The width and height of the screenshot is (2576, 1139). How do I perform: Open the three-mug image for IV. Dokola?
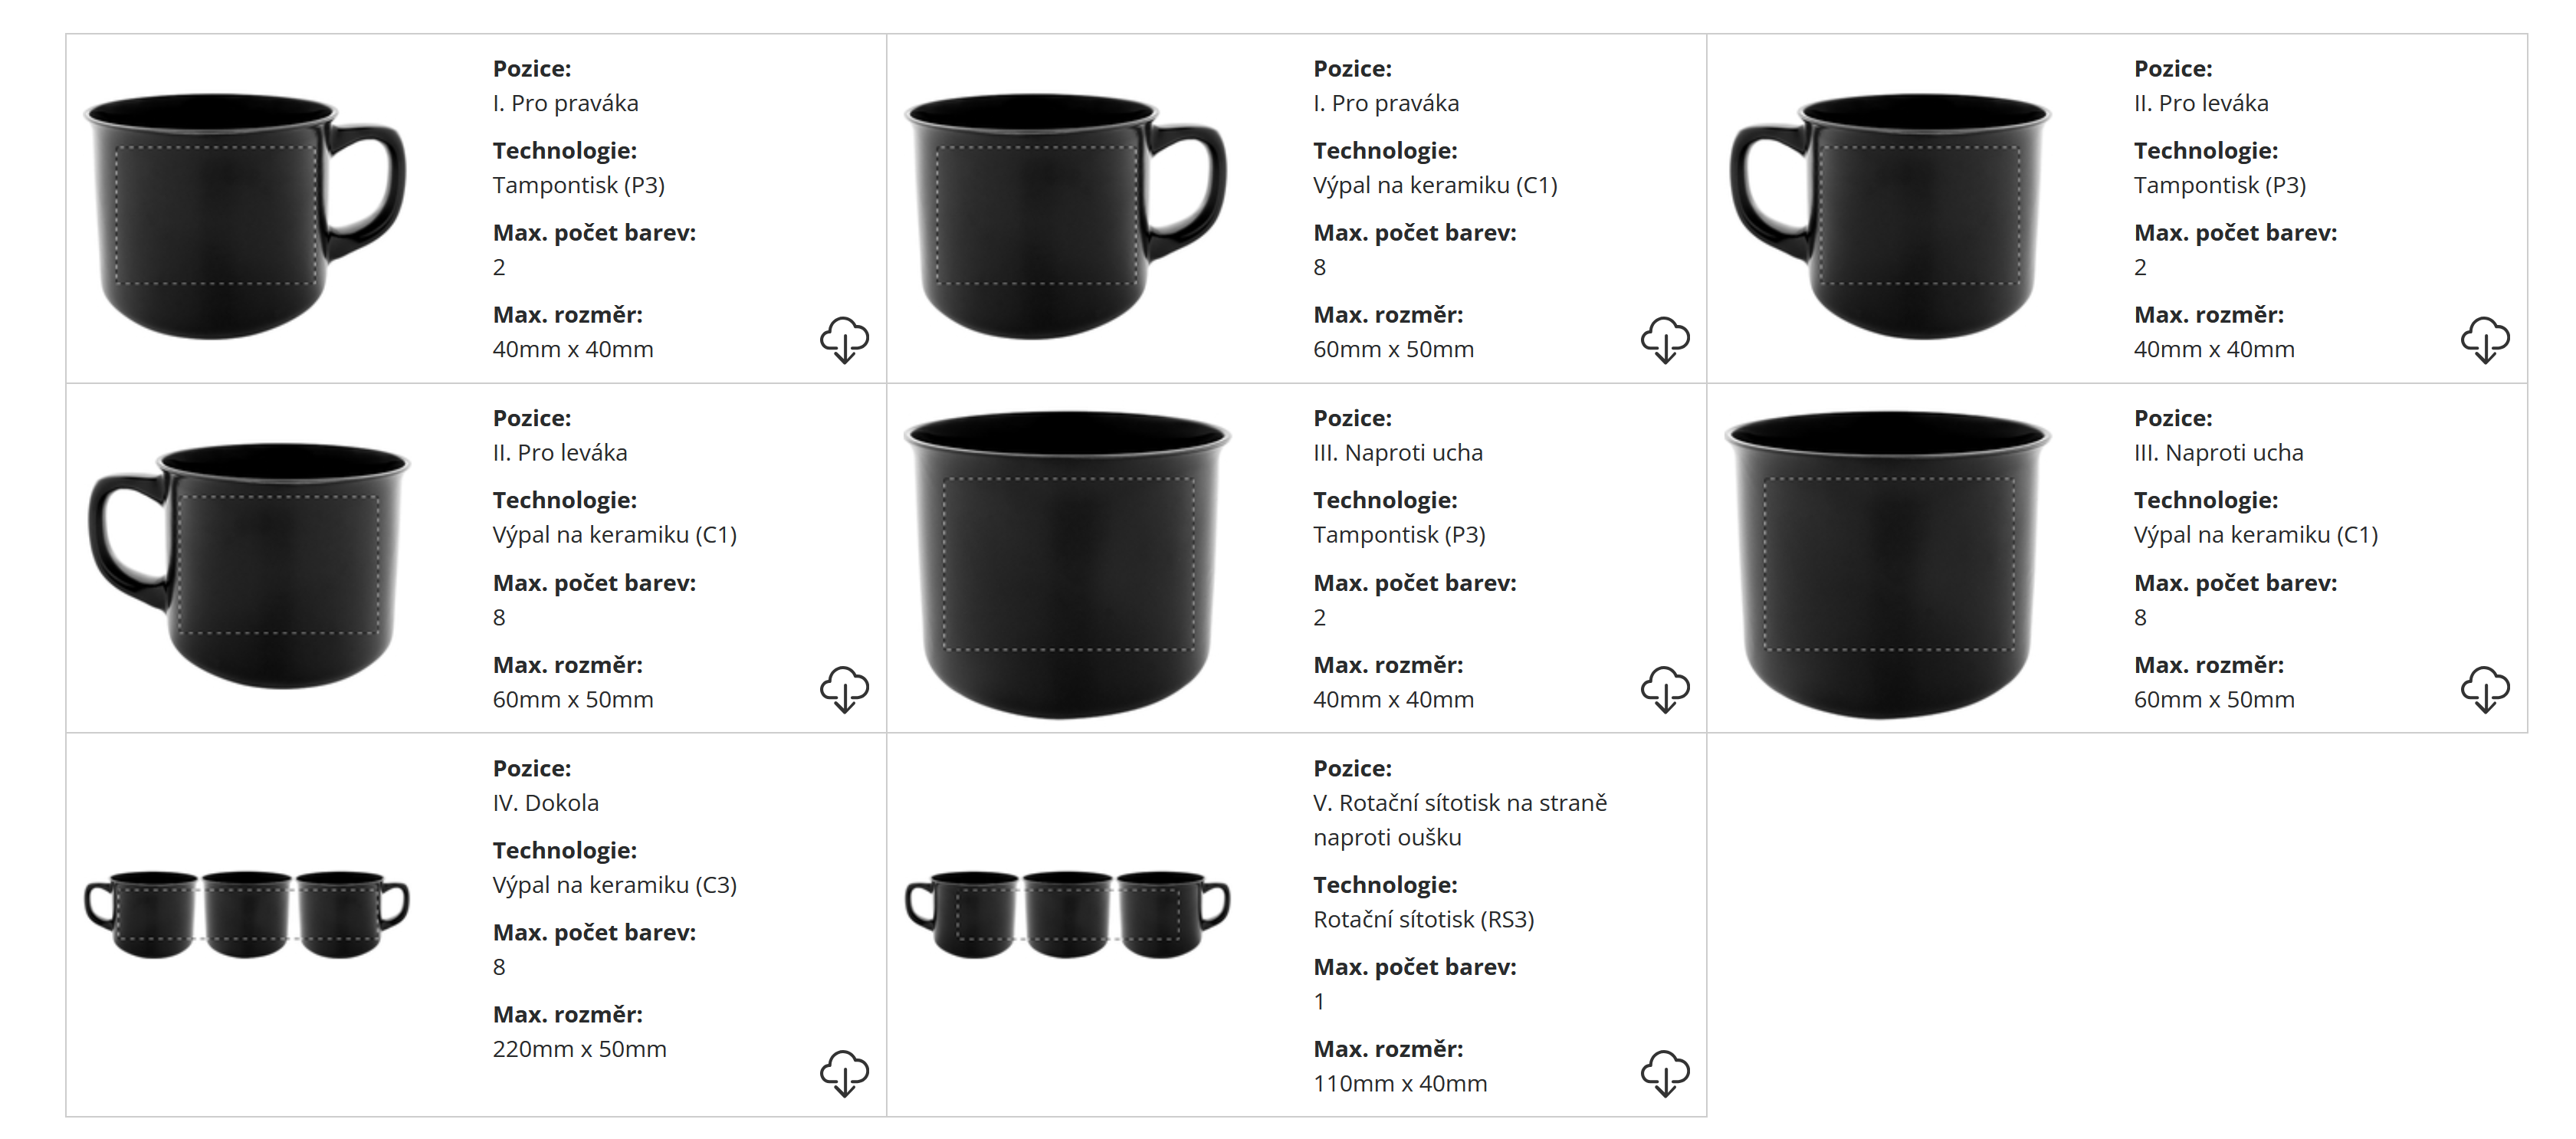(247, 914)
